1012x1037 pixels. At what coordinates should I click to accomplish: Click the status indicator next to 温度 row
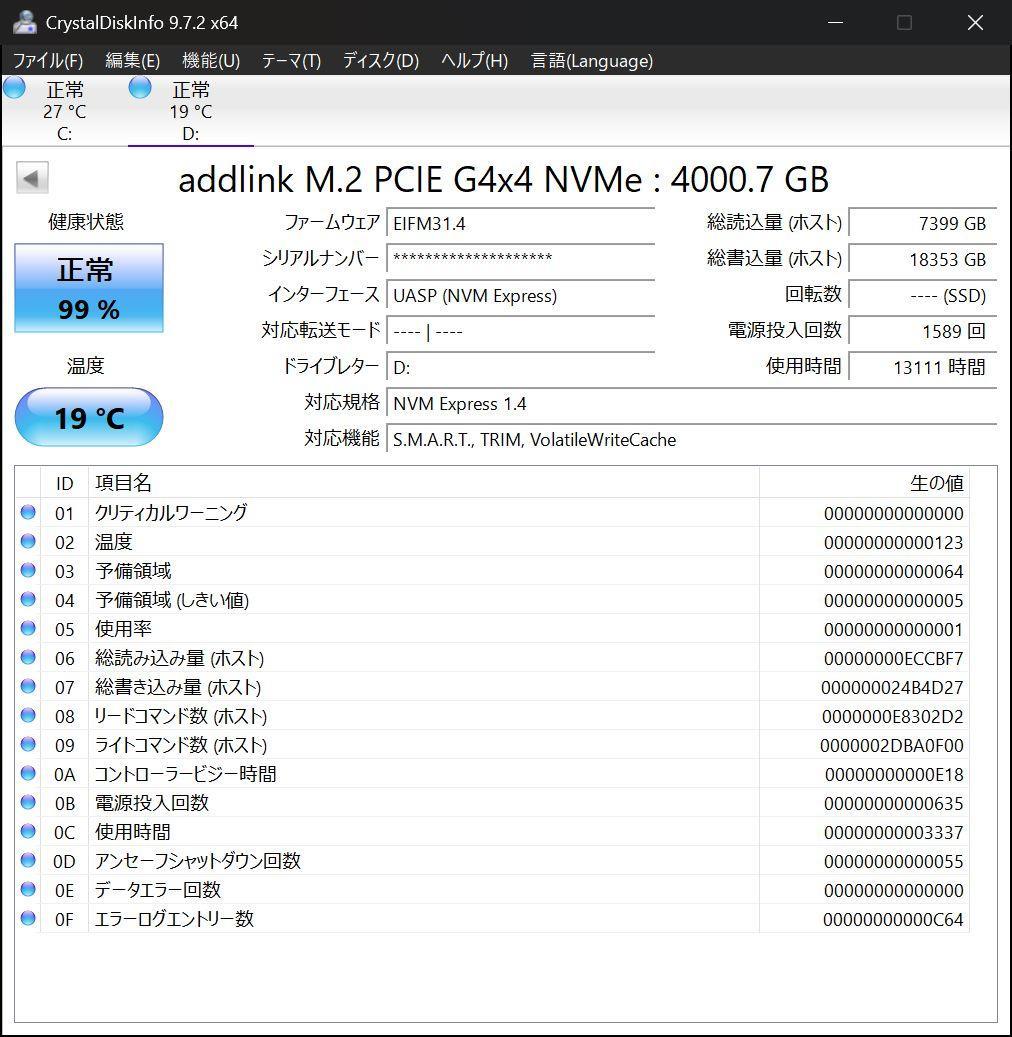[x=29, y=542]
